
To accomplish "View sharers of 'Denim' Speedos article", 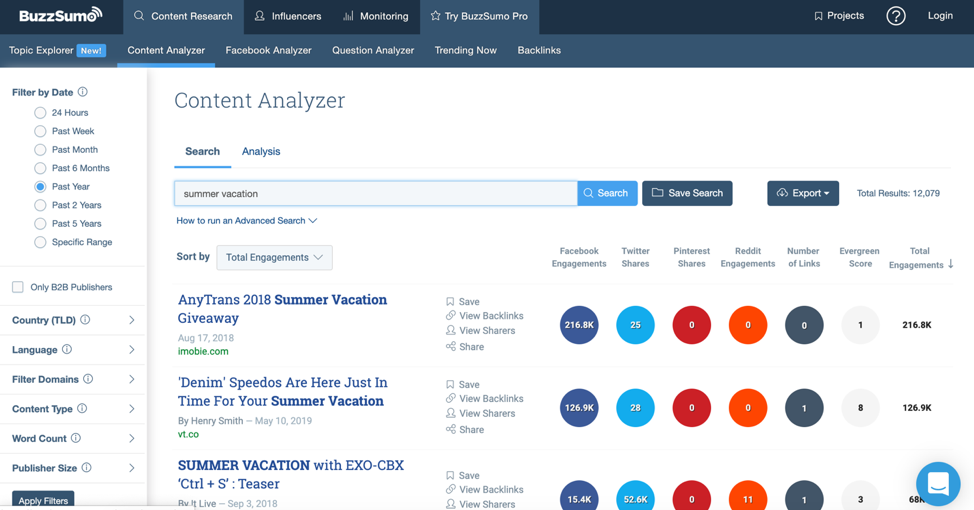I will (480, 413).
